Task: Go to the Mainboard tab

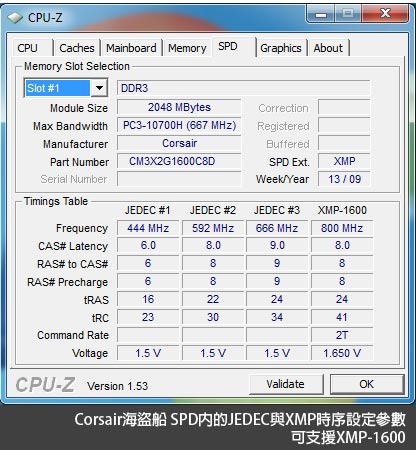Action: click(131, 48)
